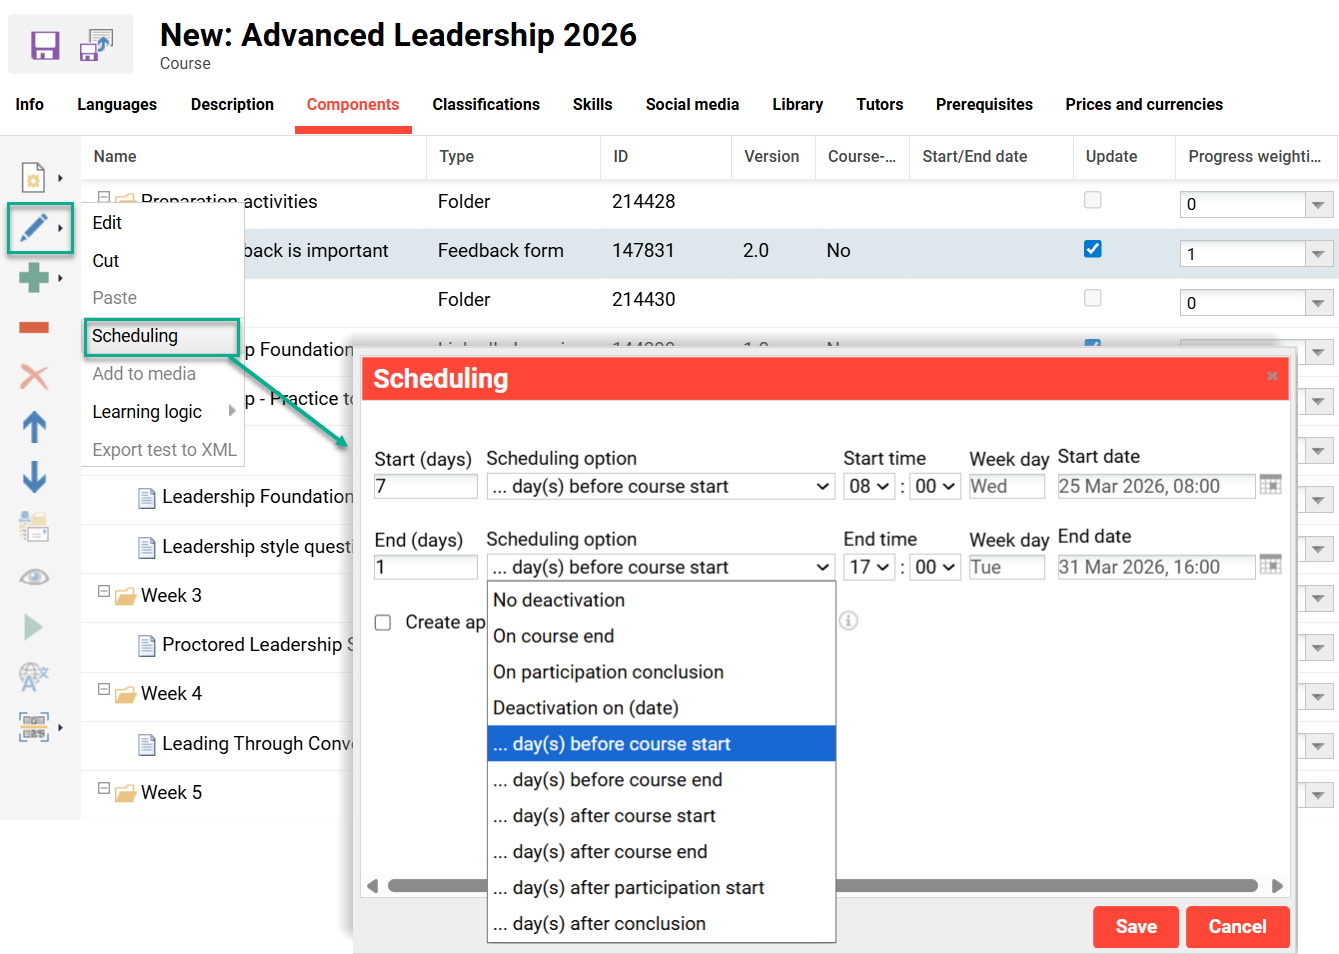
Task: Click the Save button in the Scheduling dialog
Action: pos(1135,927)
